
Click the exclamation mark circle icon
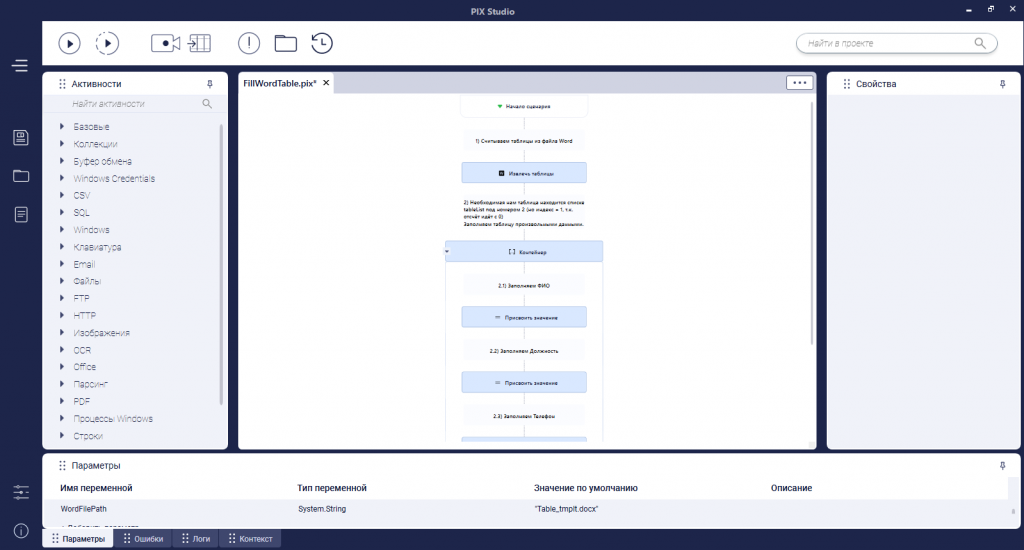point(249,43)
